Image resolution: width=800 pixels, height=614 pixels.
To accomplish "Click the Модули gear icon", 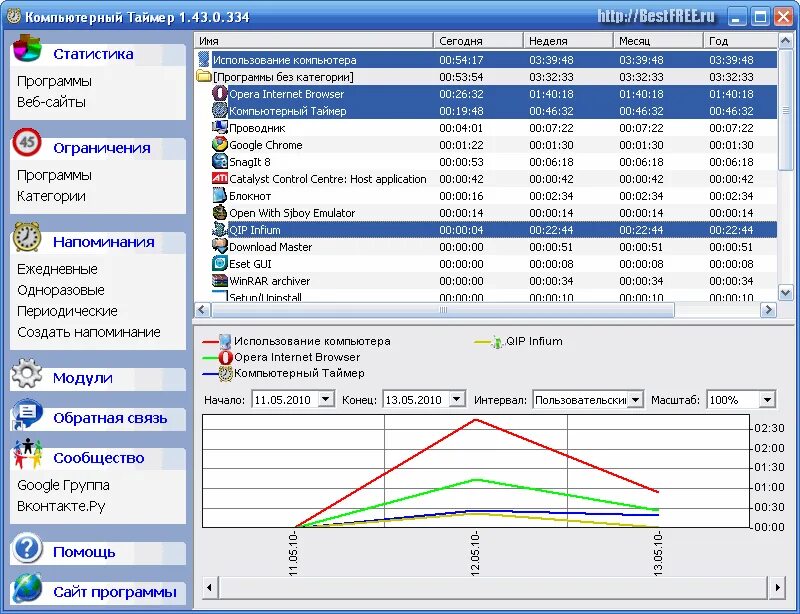I will [x=27, y=373].
